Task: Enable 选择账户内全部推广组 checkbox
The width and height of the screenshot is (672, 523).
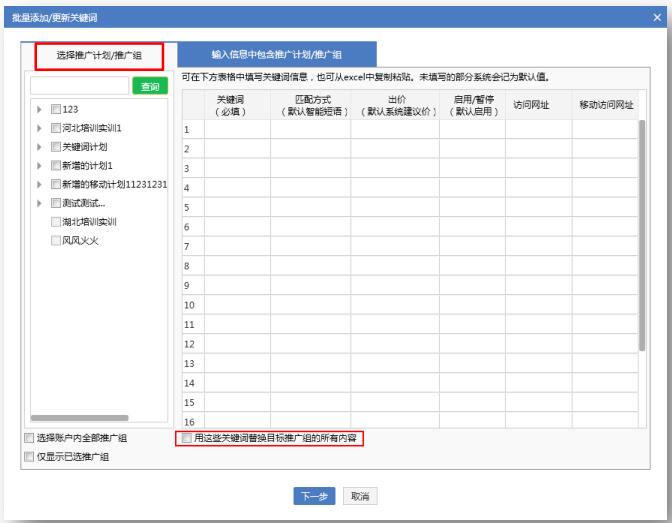Action: point(28,438)
